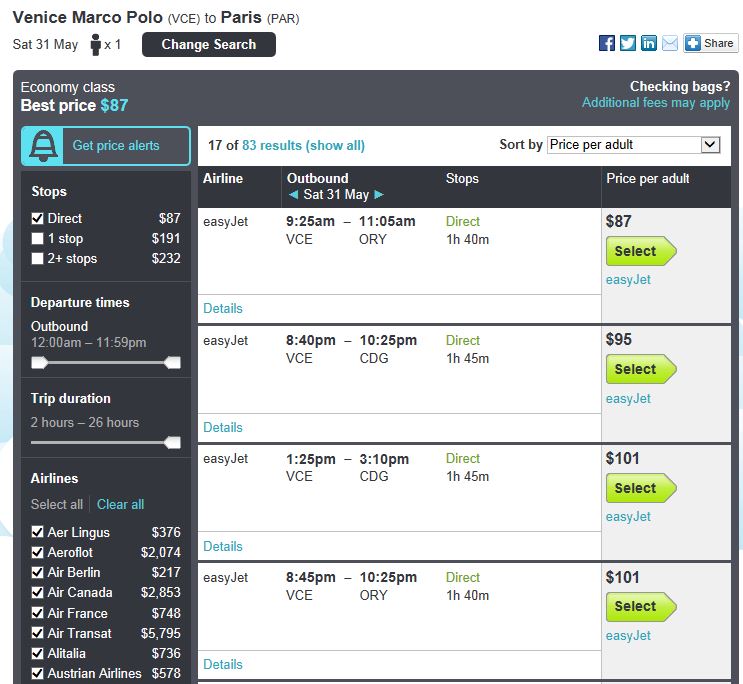Click easyJet link under $95 price
Screen dimensions: 743x684
(628, 399)
